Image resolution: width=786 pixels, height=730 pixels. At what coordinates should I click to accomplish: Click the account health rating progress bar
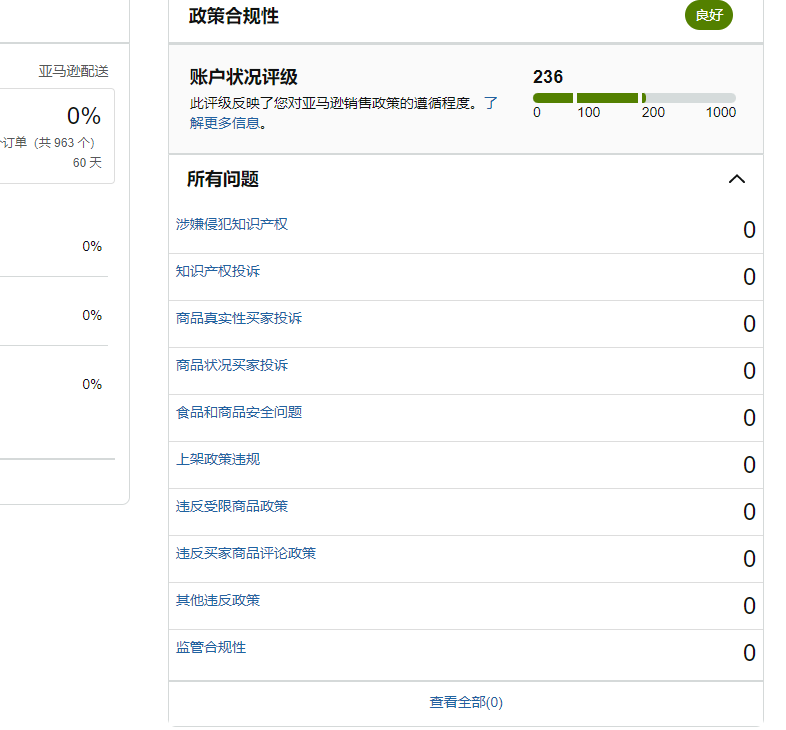point(634,98)
